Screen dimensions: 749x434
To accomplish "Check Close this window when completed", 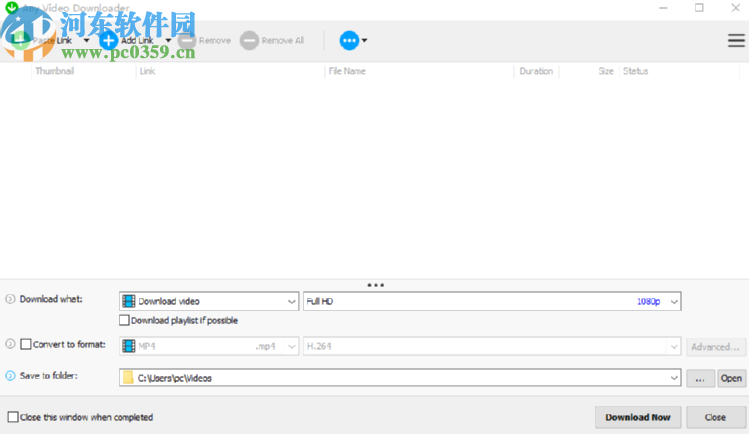I will click(x=13, y=417).
